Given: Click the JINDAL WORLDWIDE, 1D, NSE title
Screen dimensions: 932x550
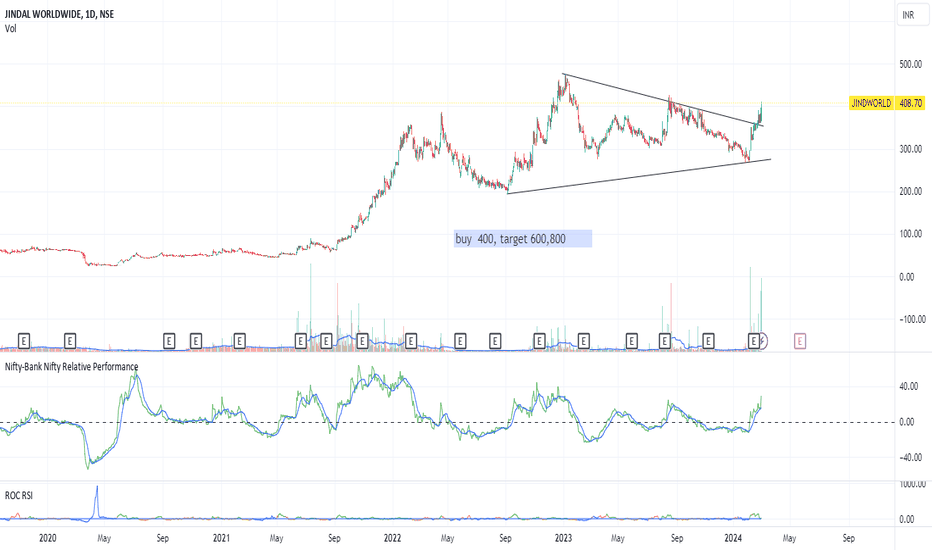Looking at the screenshot, I should click(59, 14).
